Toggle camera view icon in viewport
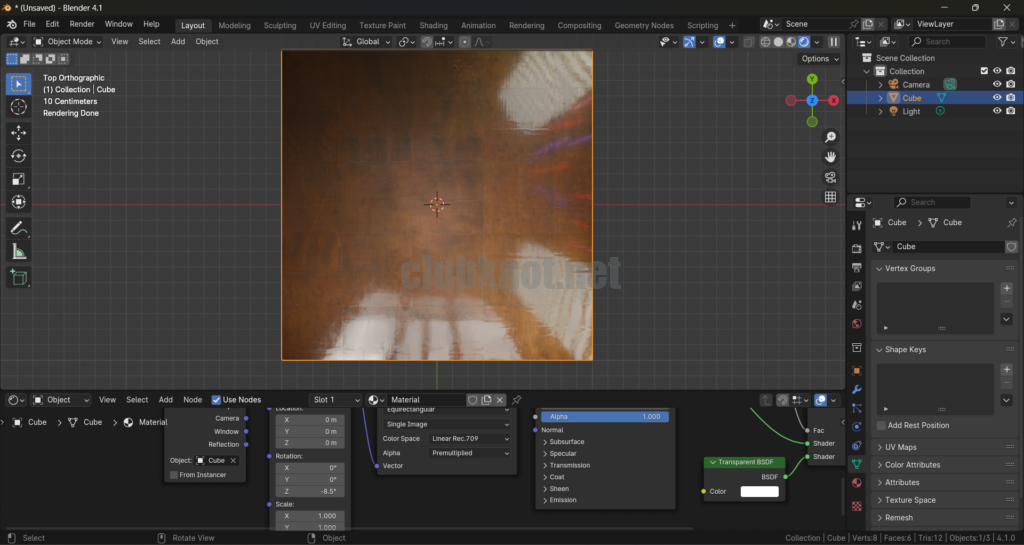Image resolution: width=1024 pixels, height=545 pixels. click(830, 177)
